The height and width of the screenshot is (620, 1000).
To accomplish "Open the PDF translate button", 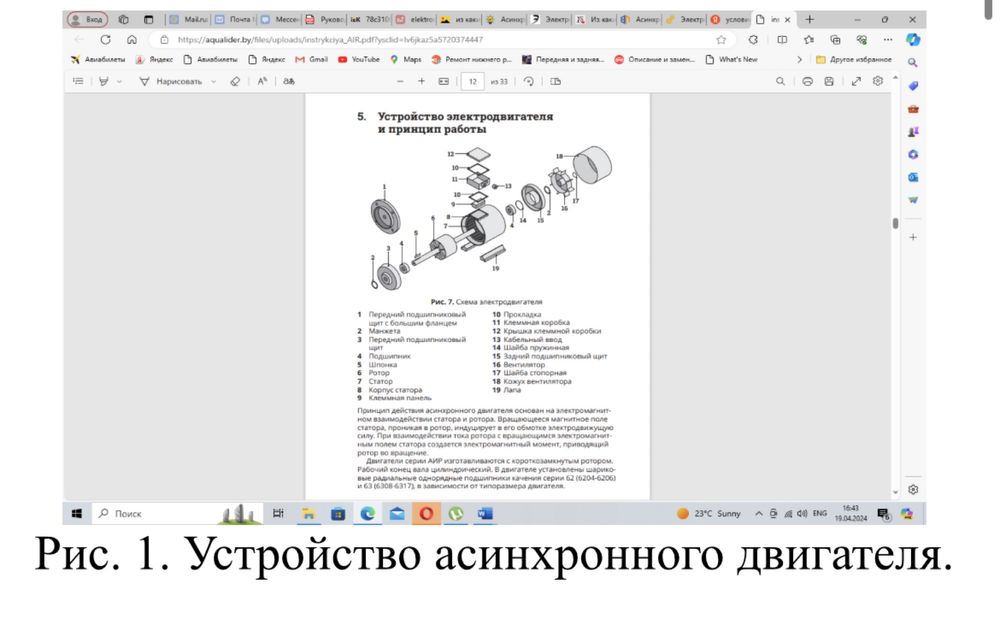I will [289, 82].
